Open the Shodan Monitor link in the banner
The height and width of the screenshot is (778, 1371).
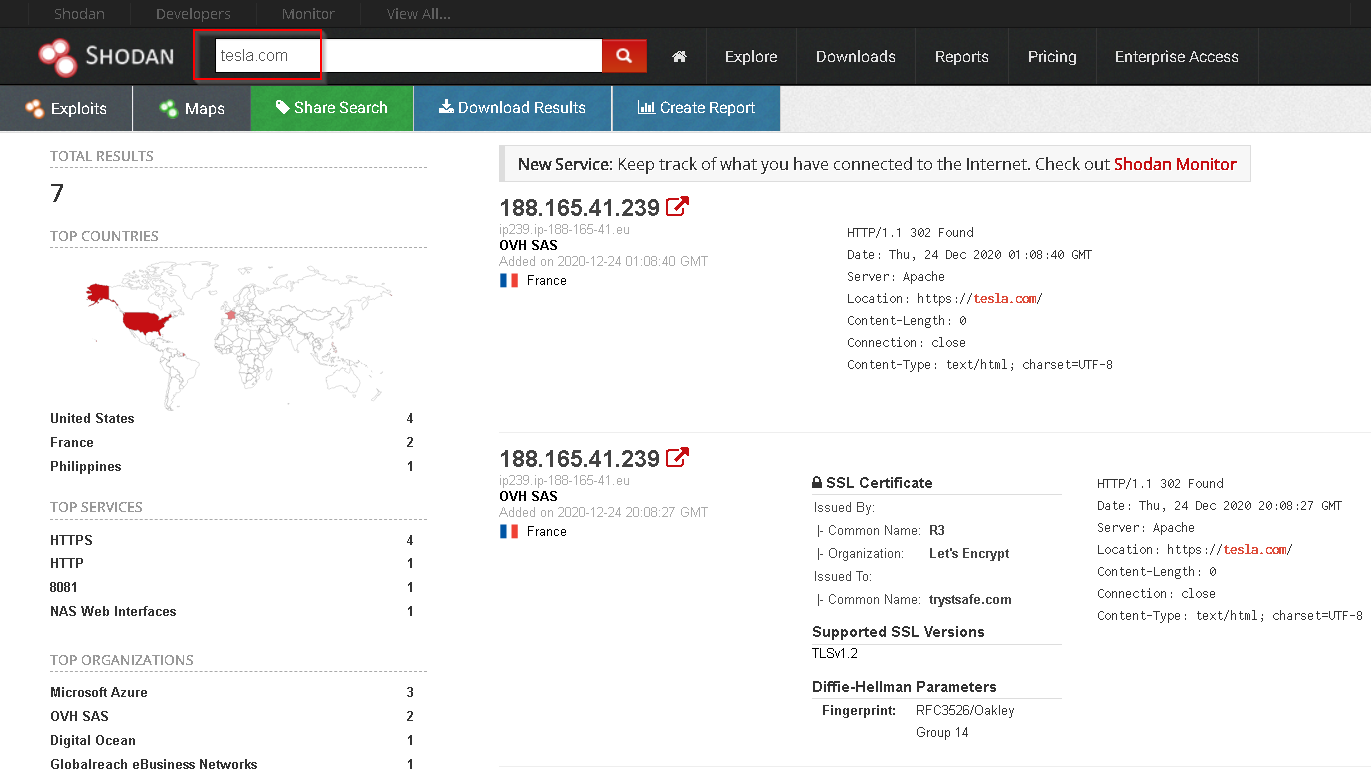(1174, 163)
